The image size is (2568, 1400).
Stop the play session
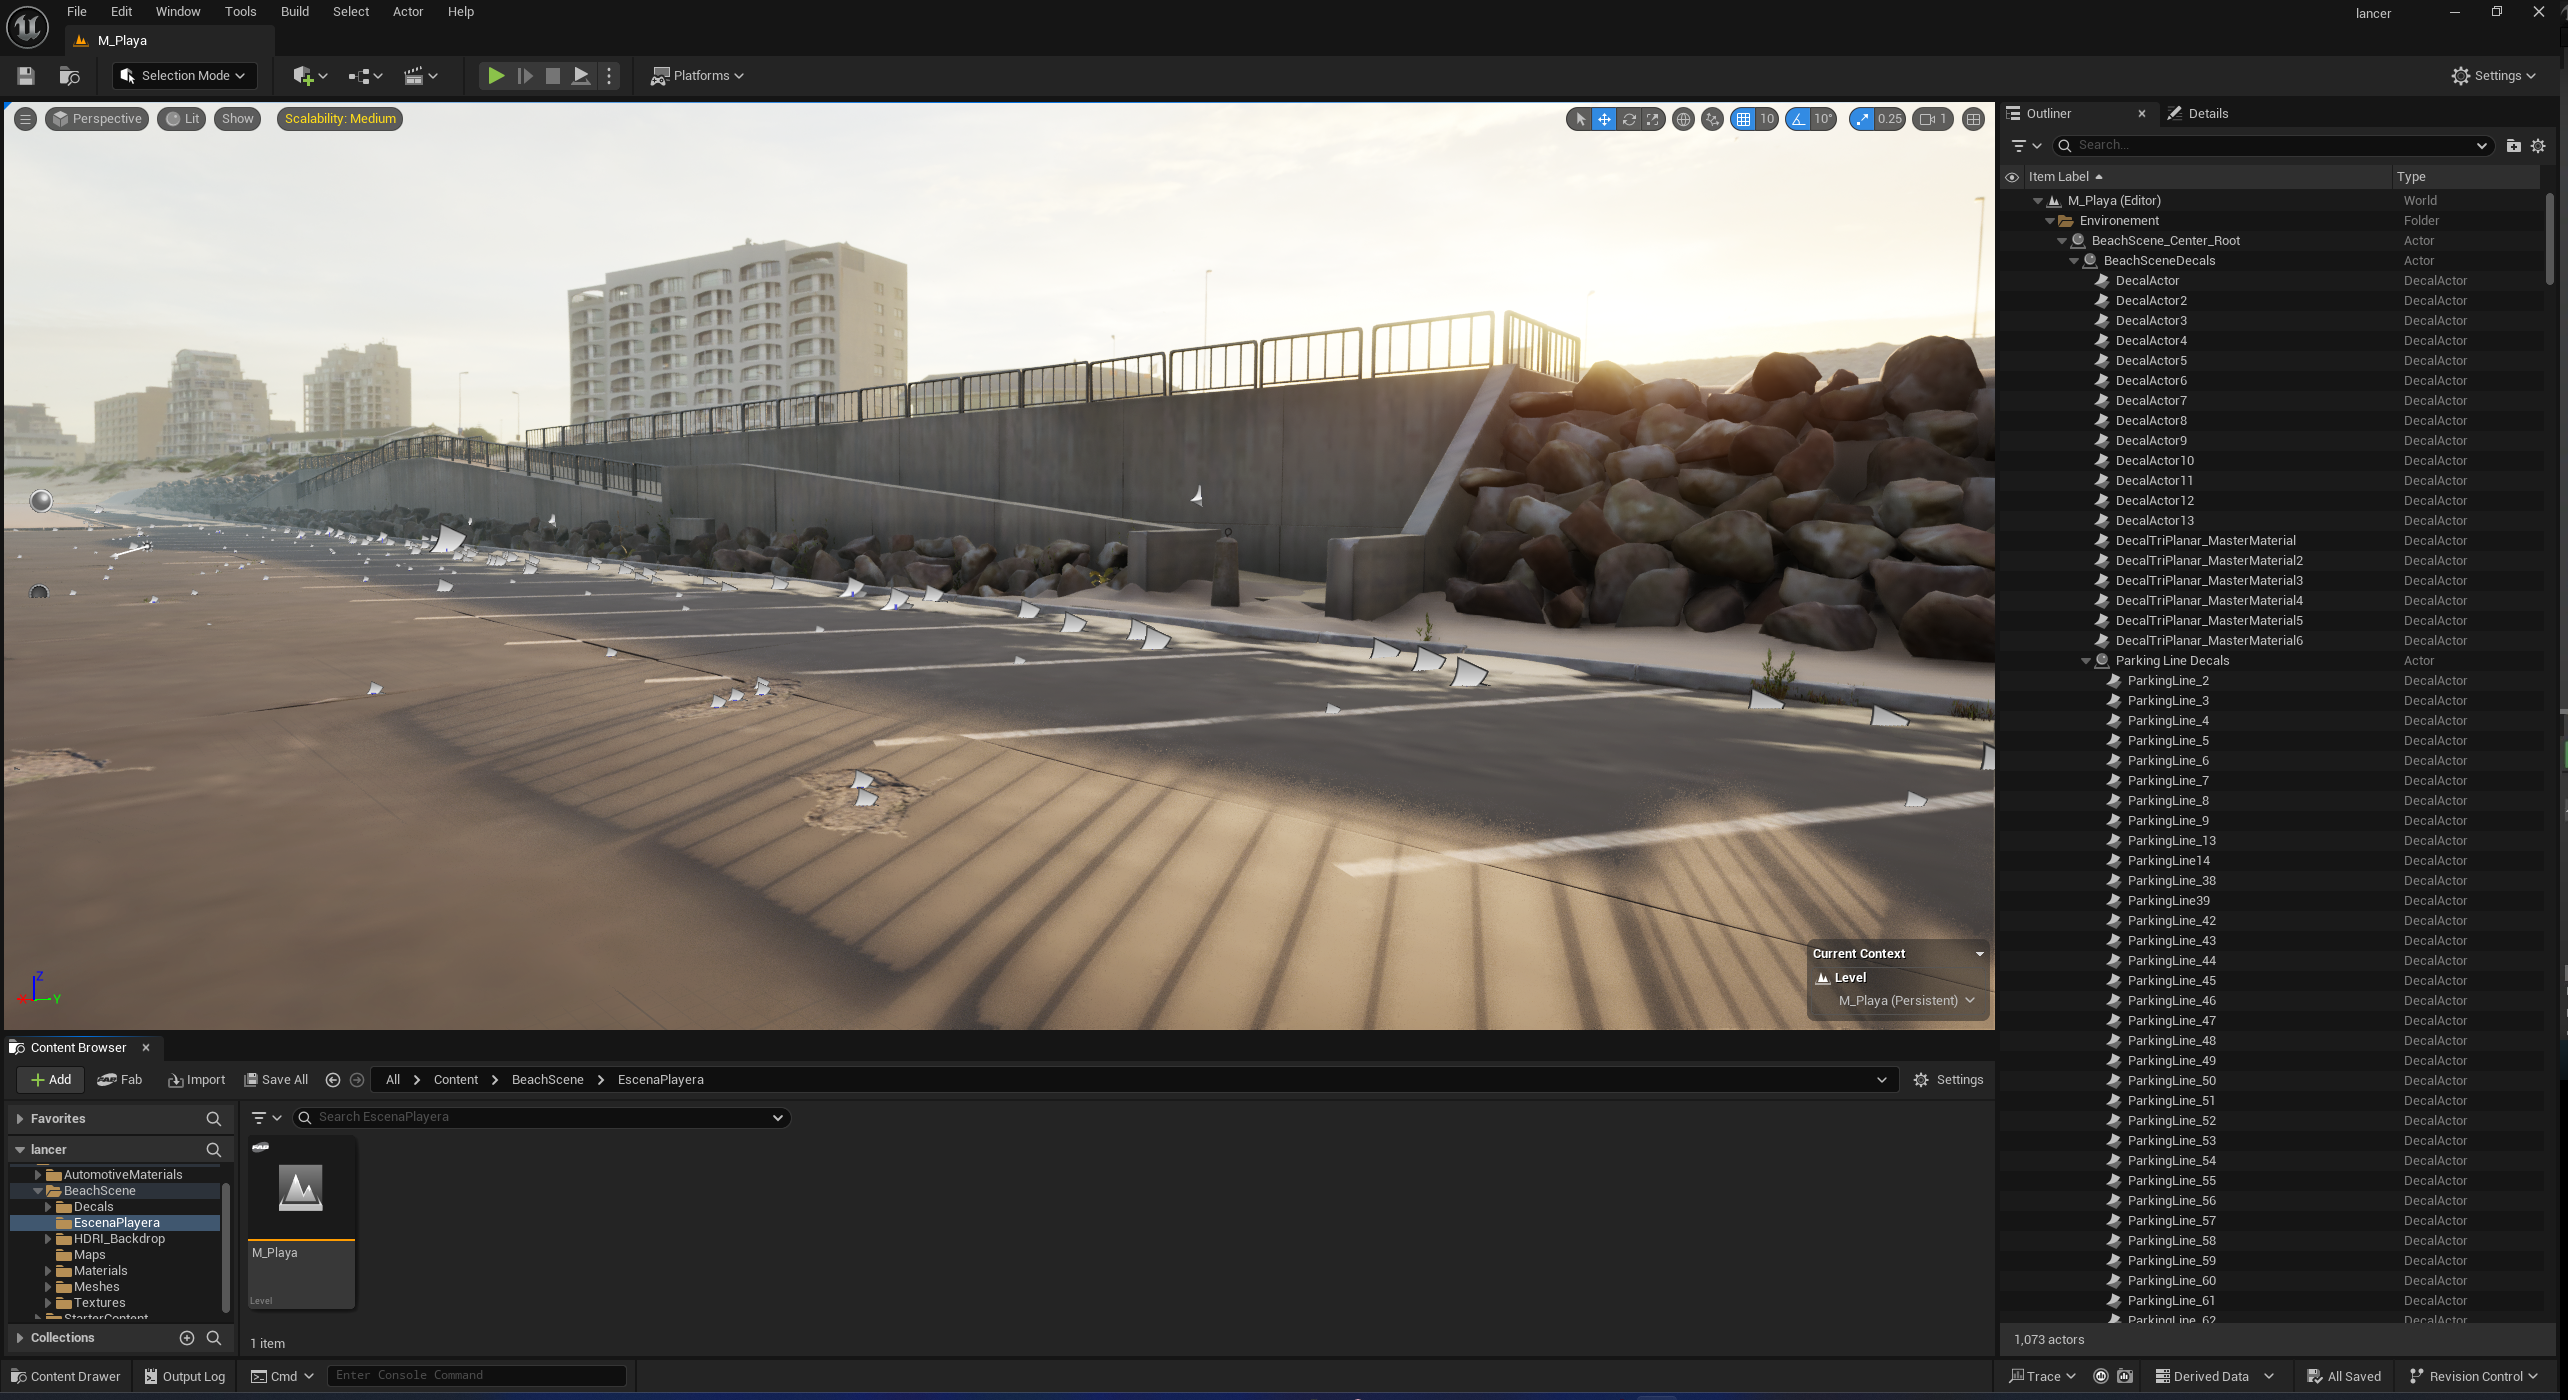552,76
